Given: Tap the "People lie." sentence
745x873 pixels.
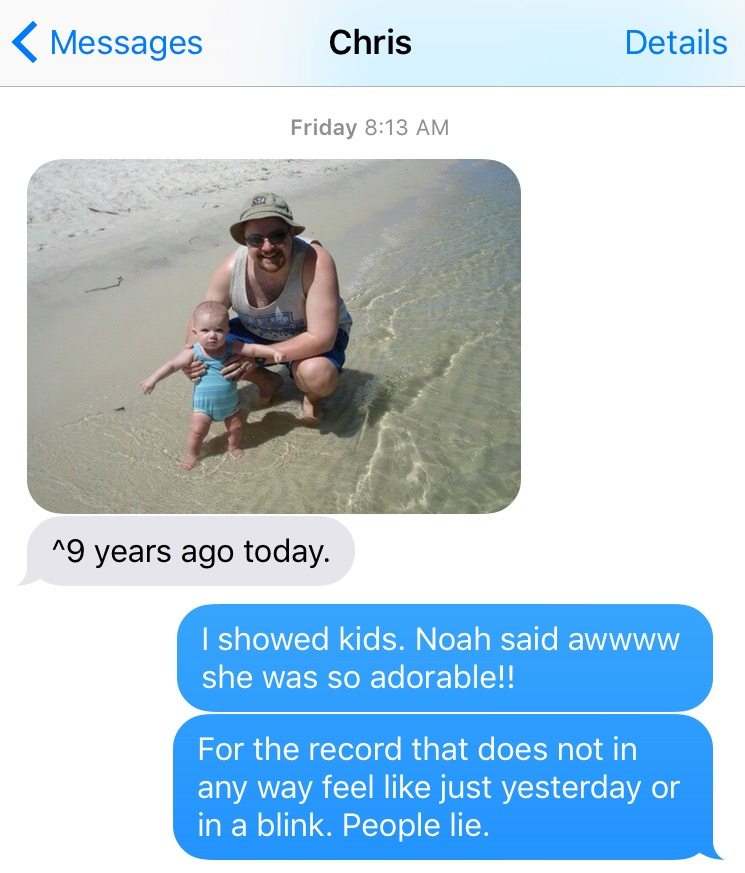Looking at the screenshot, I should (416, 825).
